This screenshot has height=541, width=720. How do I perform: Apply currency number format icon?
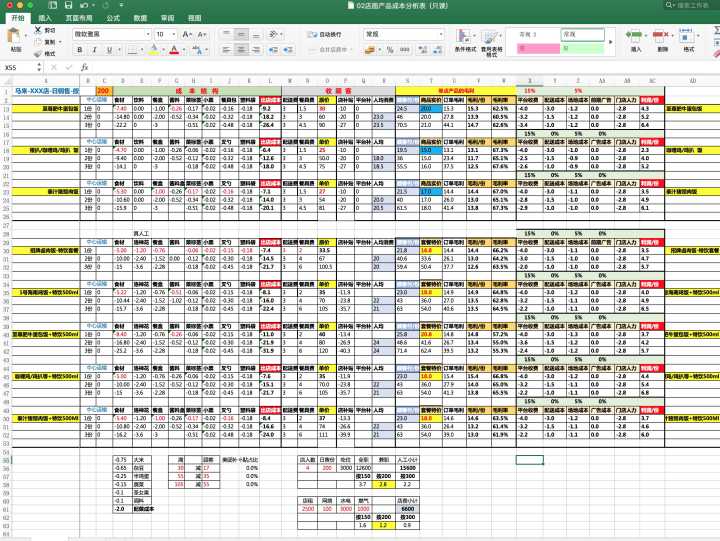click(370, 50)
